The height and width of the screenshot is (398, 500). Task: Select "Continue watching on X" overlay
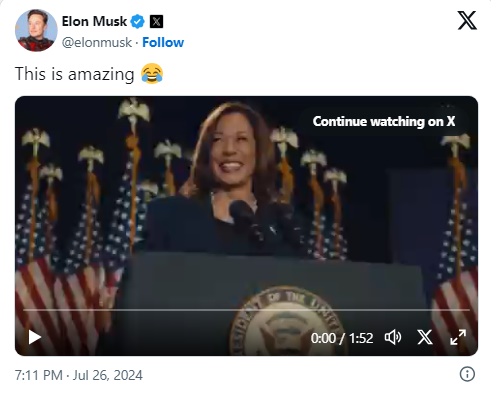click(x=384, y=121)
